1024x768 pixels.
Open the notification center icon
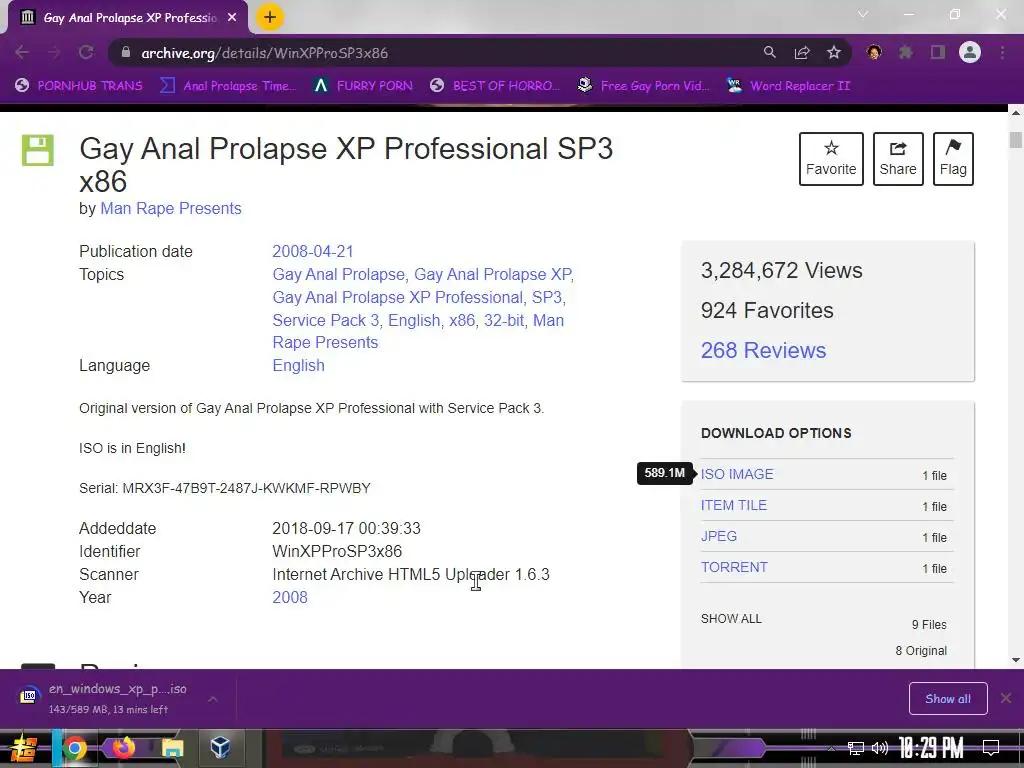pyautogui.click(x=991, y=748)
